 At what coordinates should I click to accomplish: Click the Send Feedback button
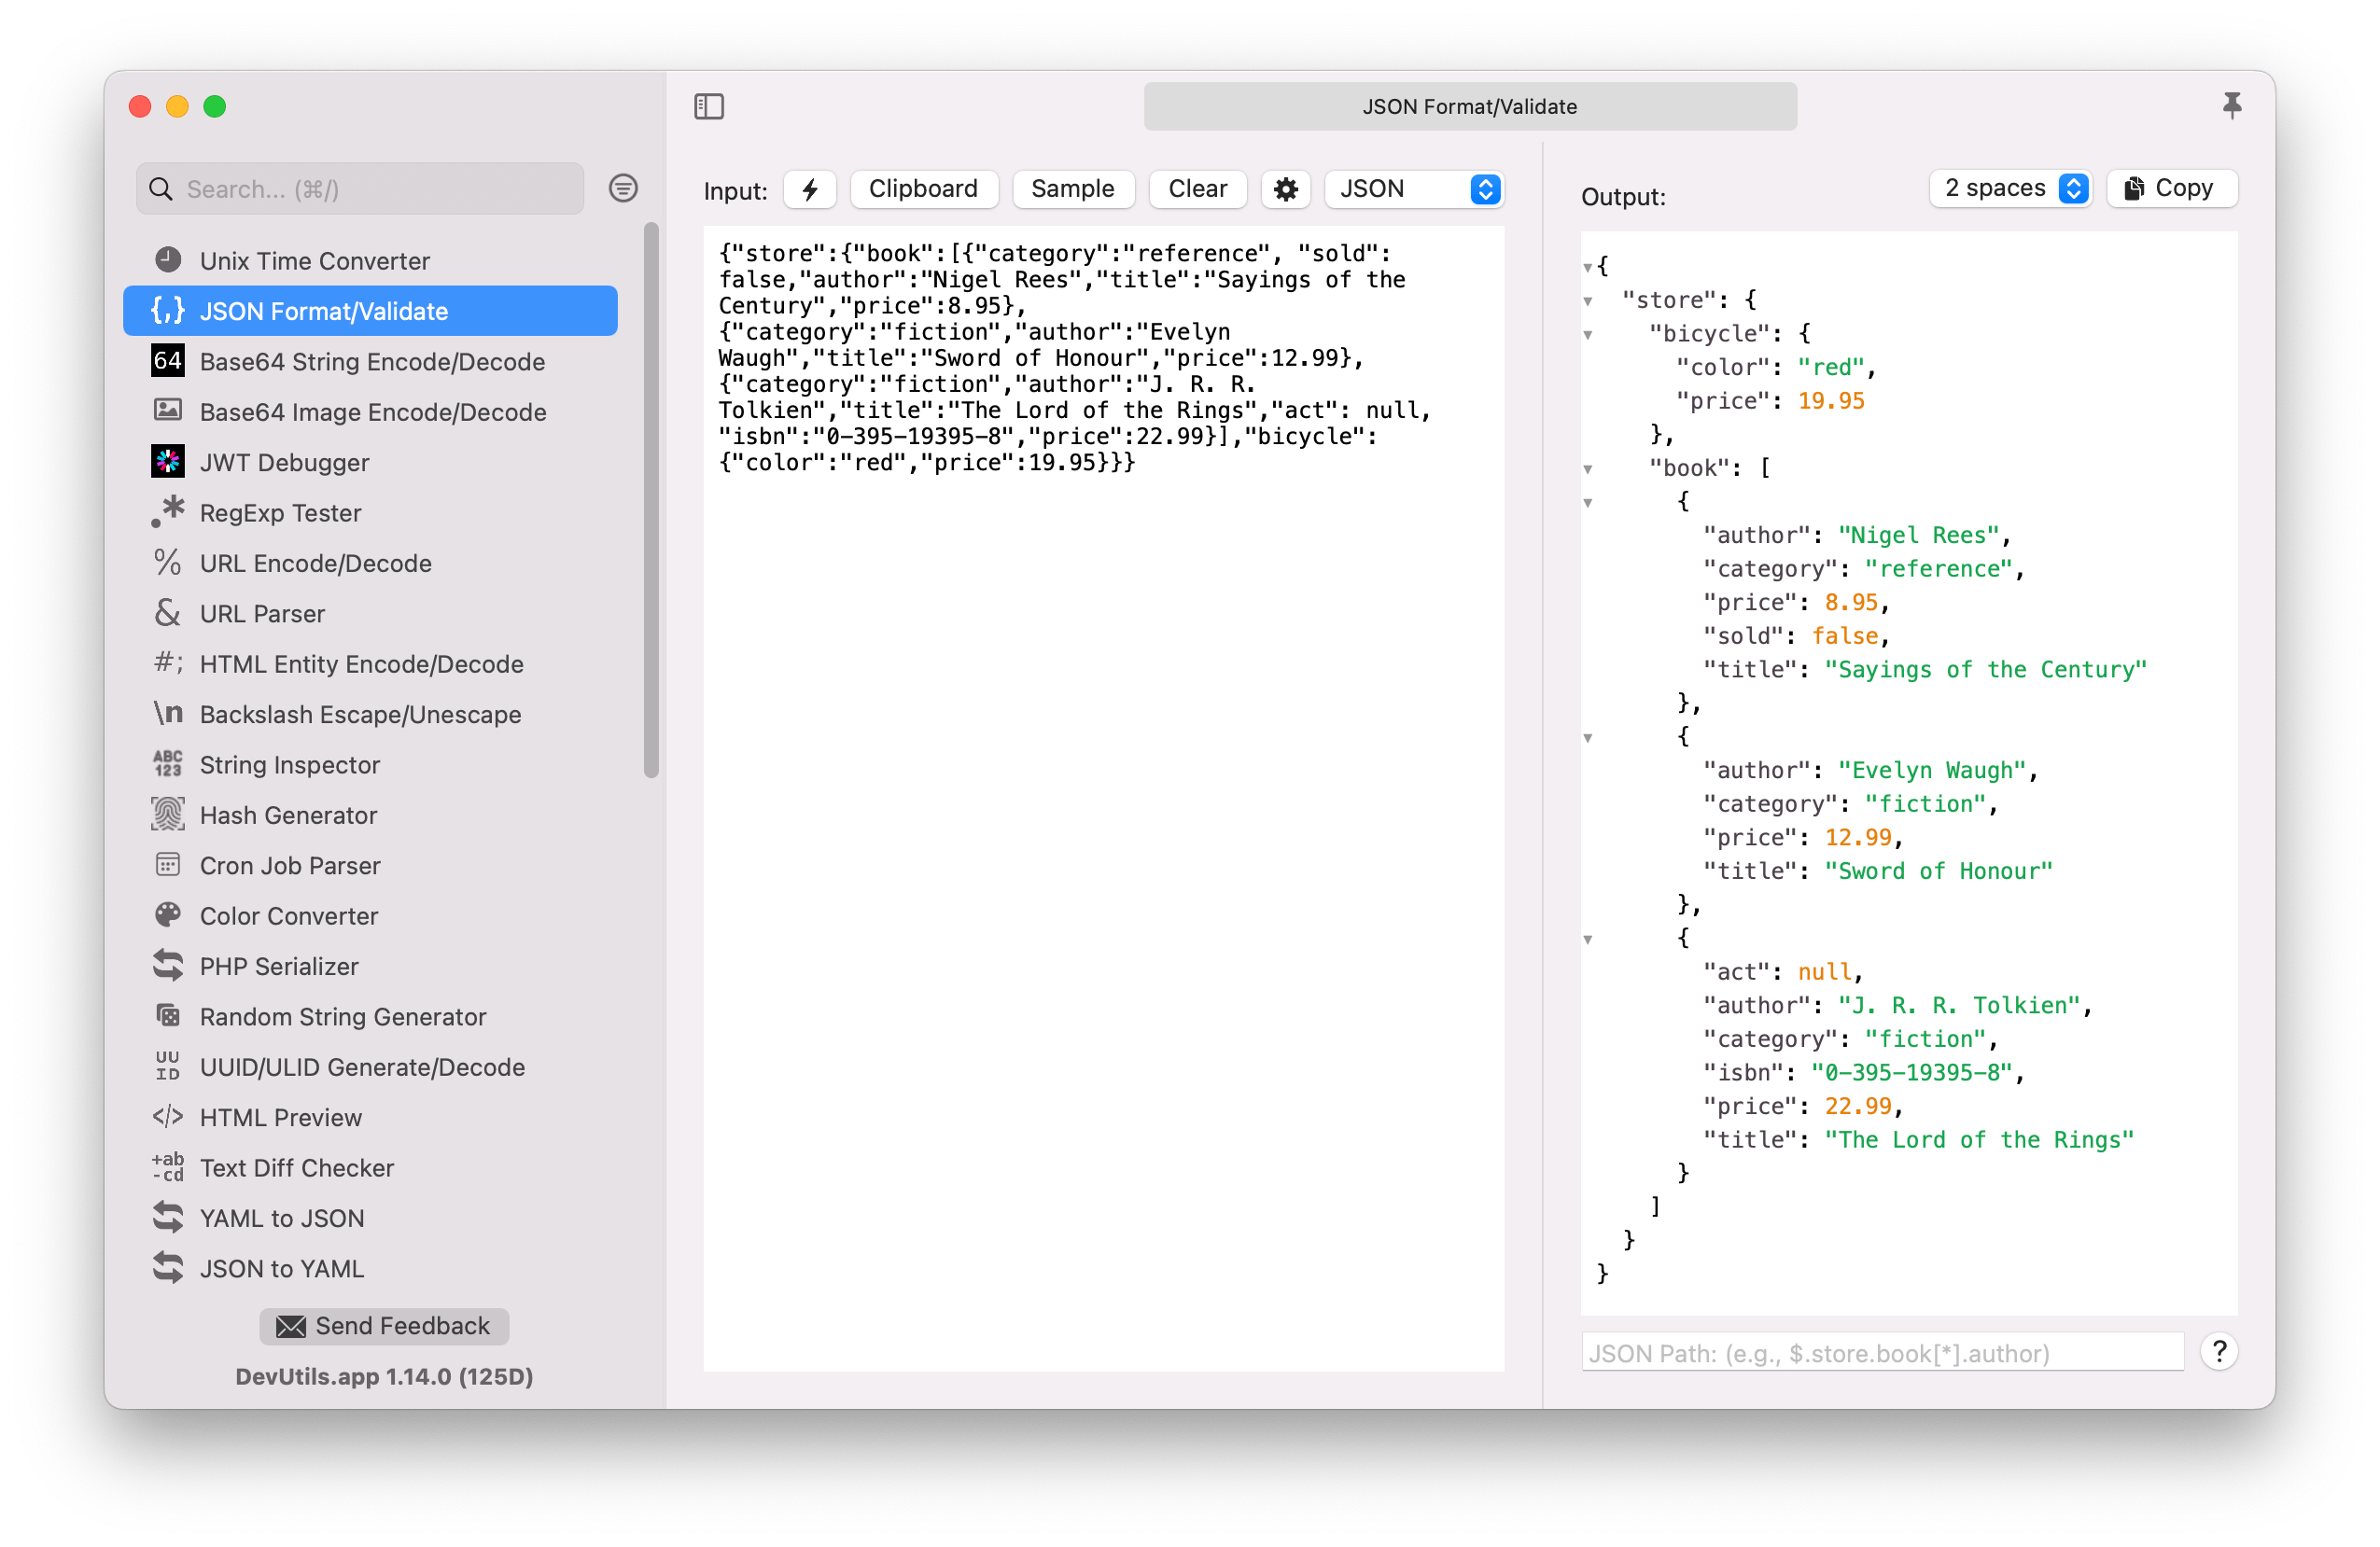pyautogui.click(x=380, y=1323)
